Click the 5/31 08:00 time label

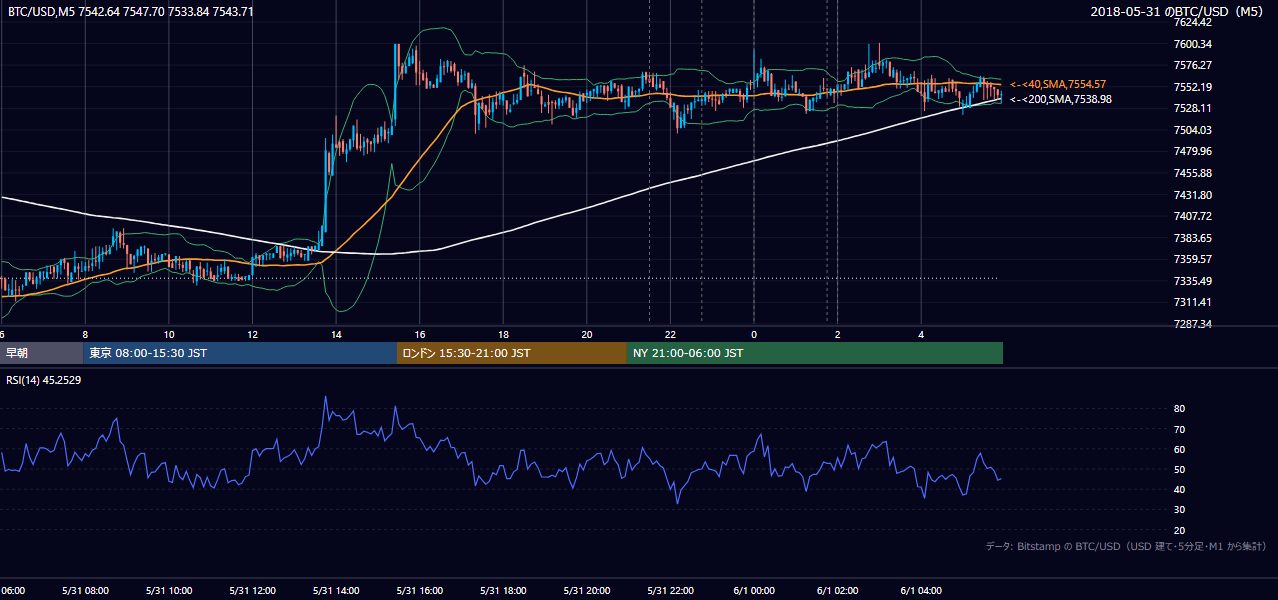85,591
